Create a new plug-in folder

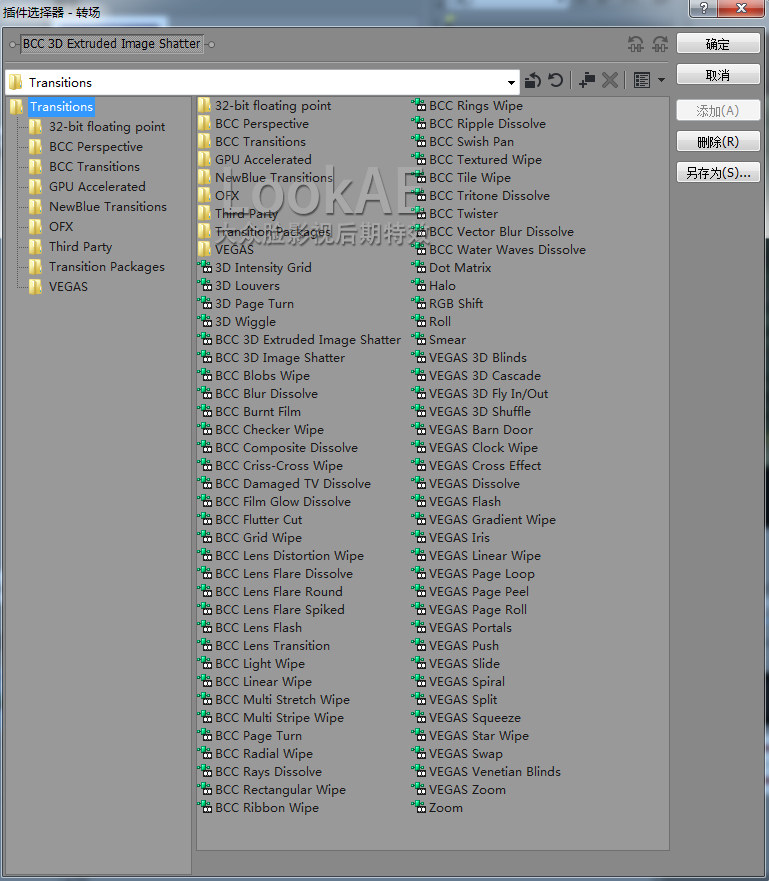click(x=587, y=80)
